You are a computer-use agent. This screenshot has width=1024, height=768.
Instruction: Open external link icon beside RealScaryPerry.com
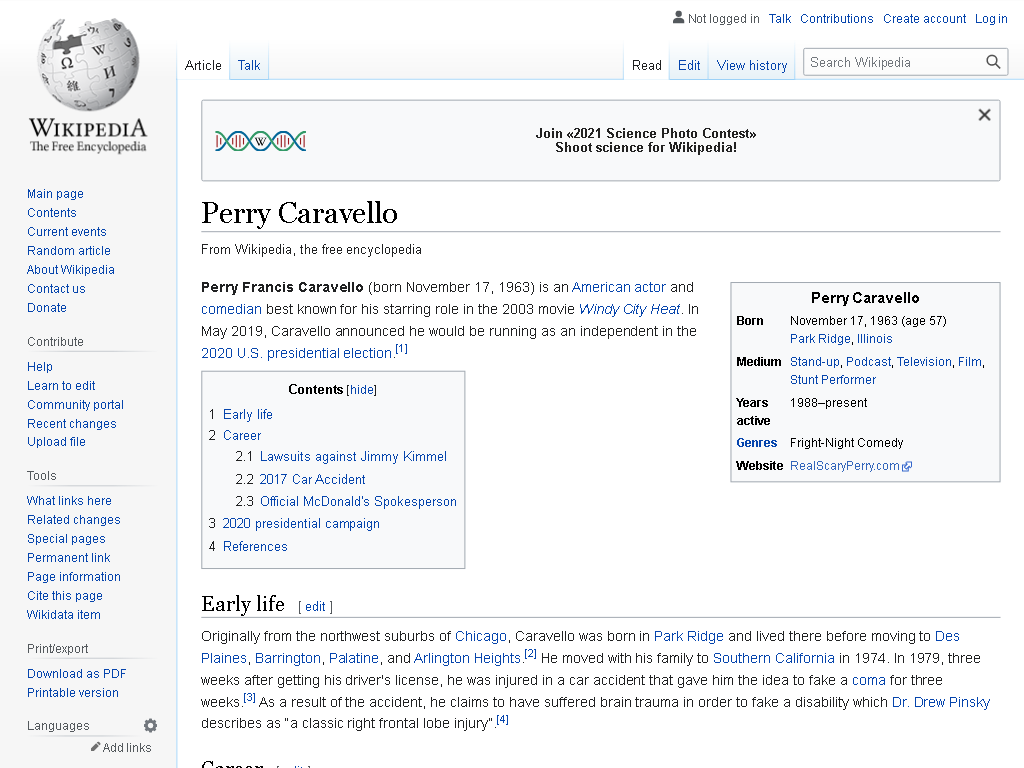tap(907, 466)
